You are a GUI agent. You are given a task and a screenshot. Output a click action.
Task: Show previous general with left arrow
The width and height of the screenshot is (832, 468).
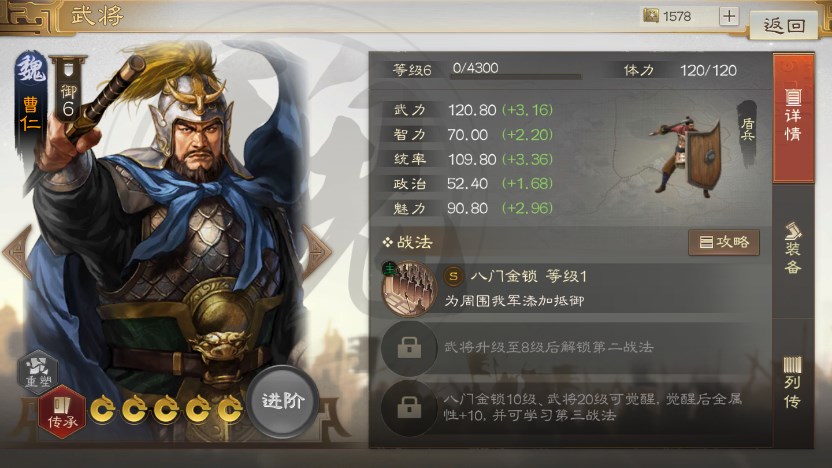coord(18,252)
